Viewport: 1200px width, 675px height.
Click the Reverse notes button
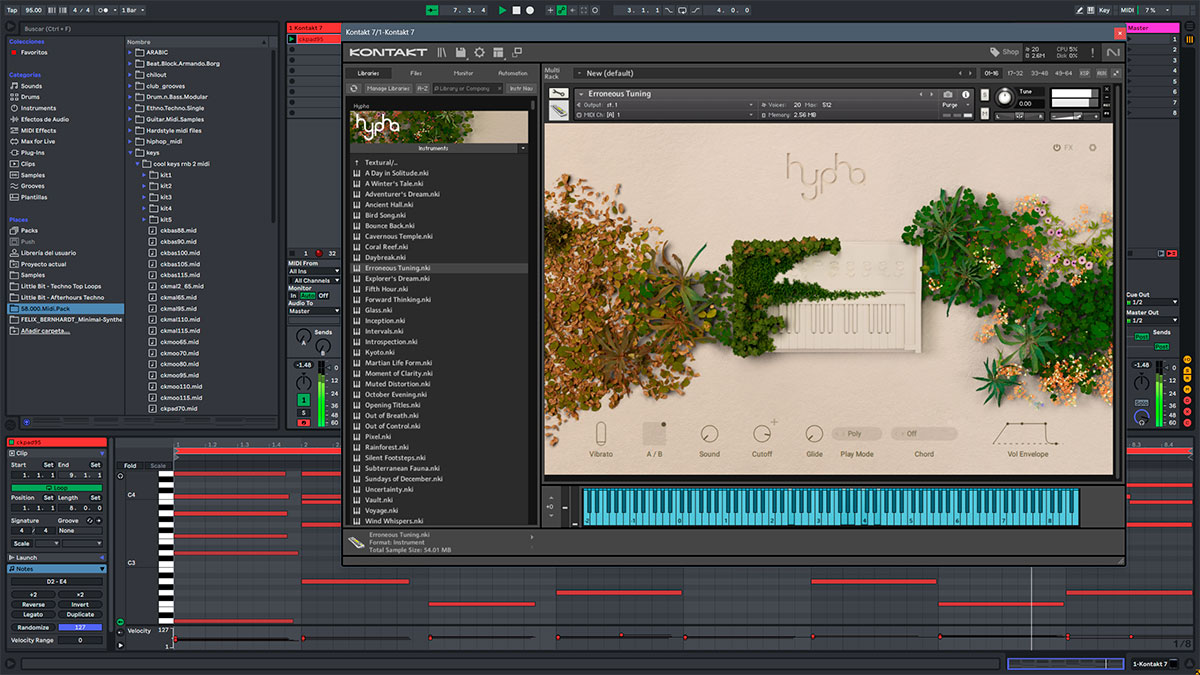pyautogui.click(x=33, y=604)
